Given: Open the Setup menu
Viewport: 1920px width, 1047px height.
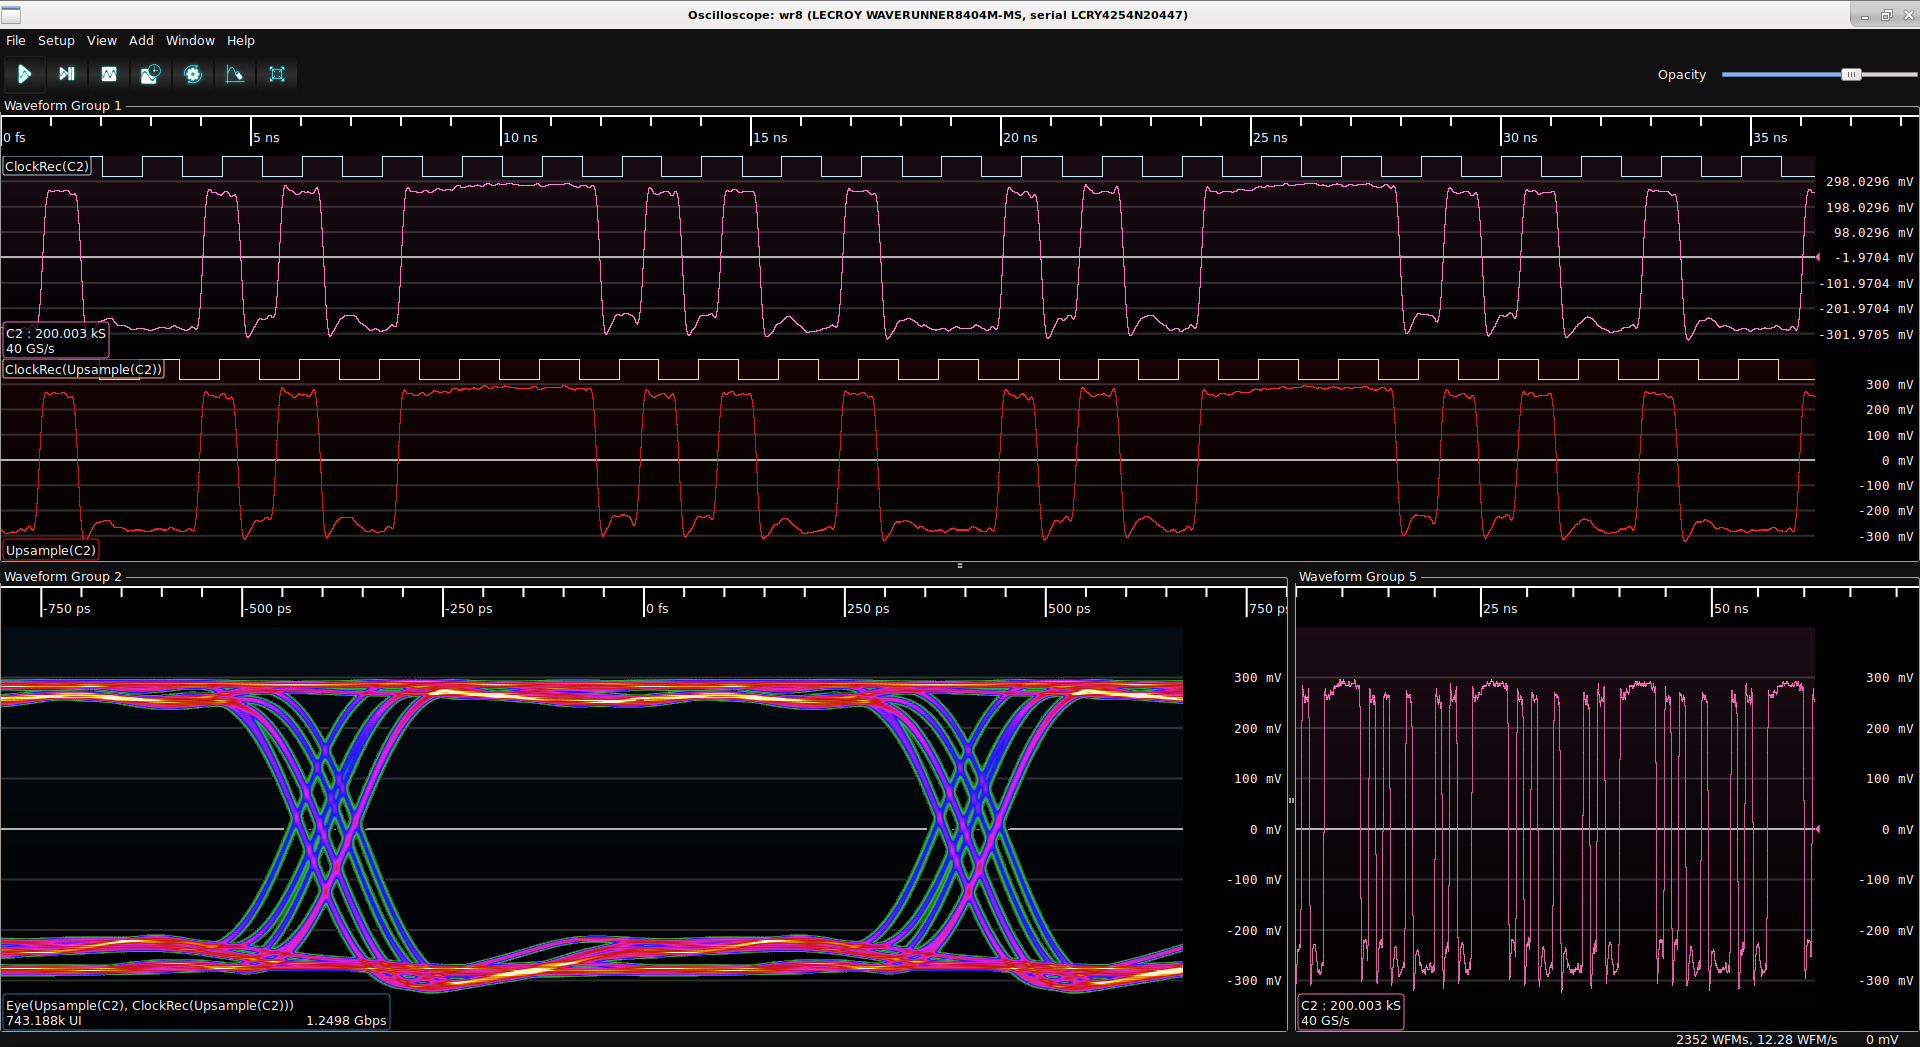Looking at the screenshot, I should pyautogui.click(x=56, y=41).
